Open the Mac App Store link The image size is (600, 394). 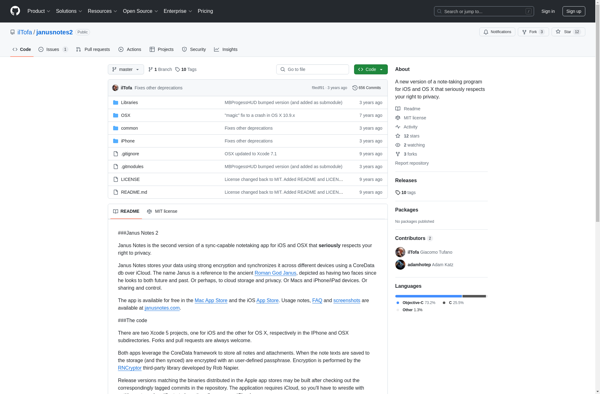pyautogui.click(x=211, y=300)
